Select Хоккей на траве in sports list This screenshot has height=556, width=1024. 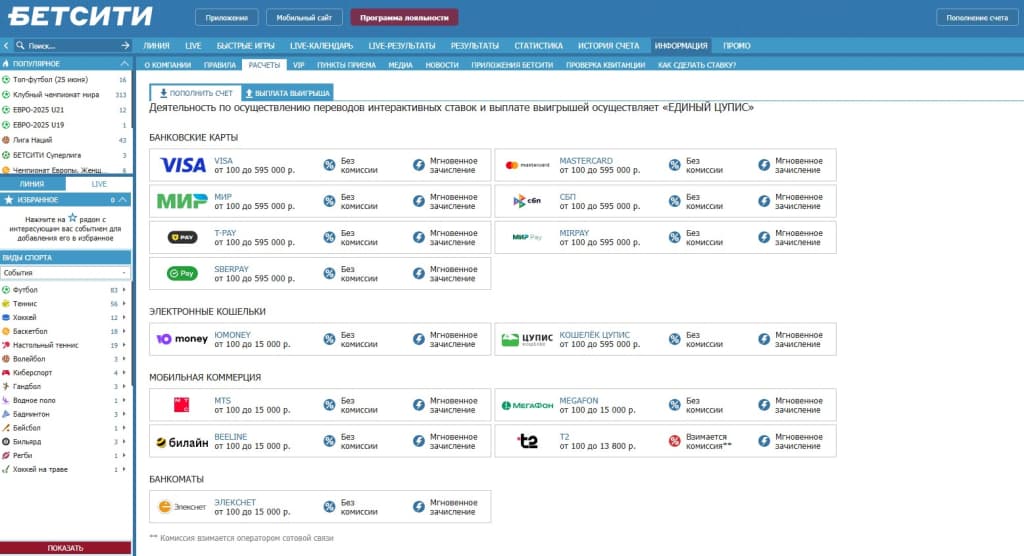[40, 469]
